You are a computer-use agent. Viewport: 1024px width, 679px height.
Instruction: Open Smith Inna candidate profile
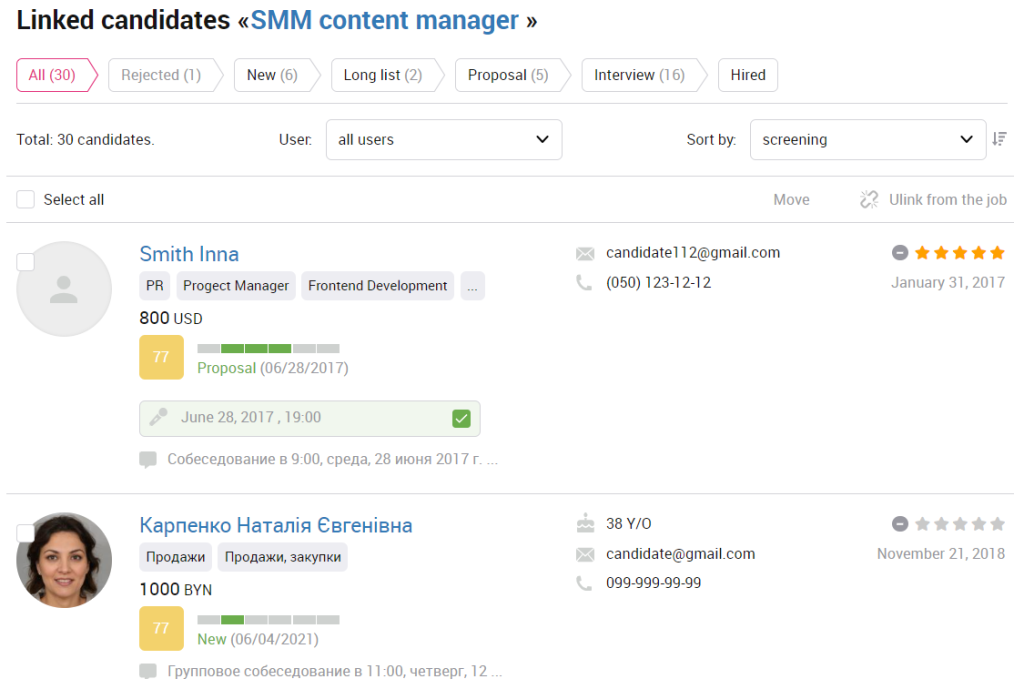(x=189, y=254)
